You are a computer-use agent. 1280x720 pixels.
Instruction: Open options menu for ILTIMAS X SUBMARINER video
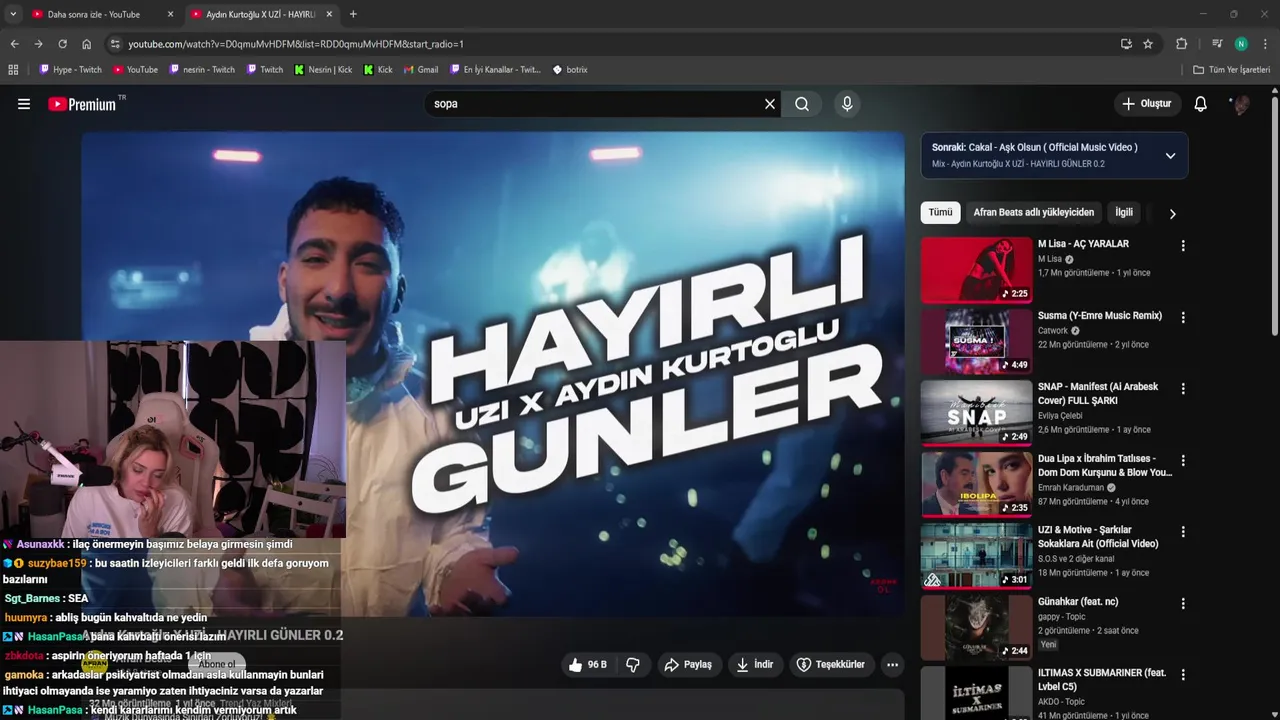coord(1183,675)
